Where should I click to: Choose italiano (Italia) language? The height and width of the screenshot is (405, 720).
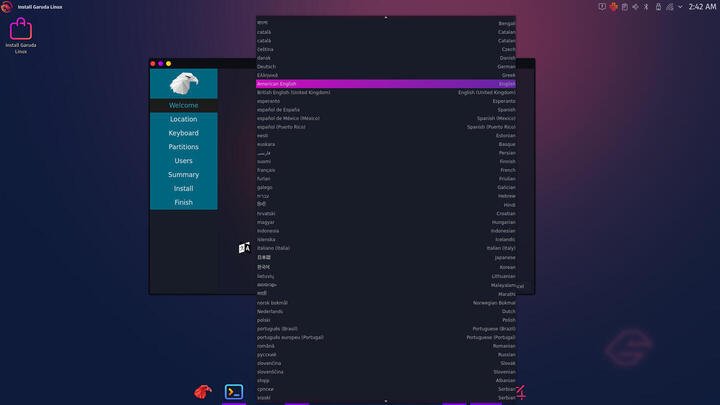tap(386, 248)
